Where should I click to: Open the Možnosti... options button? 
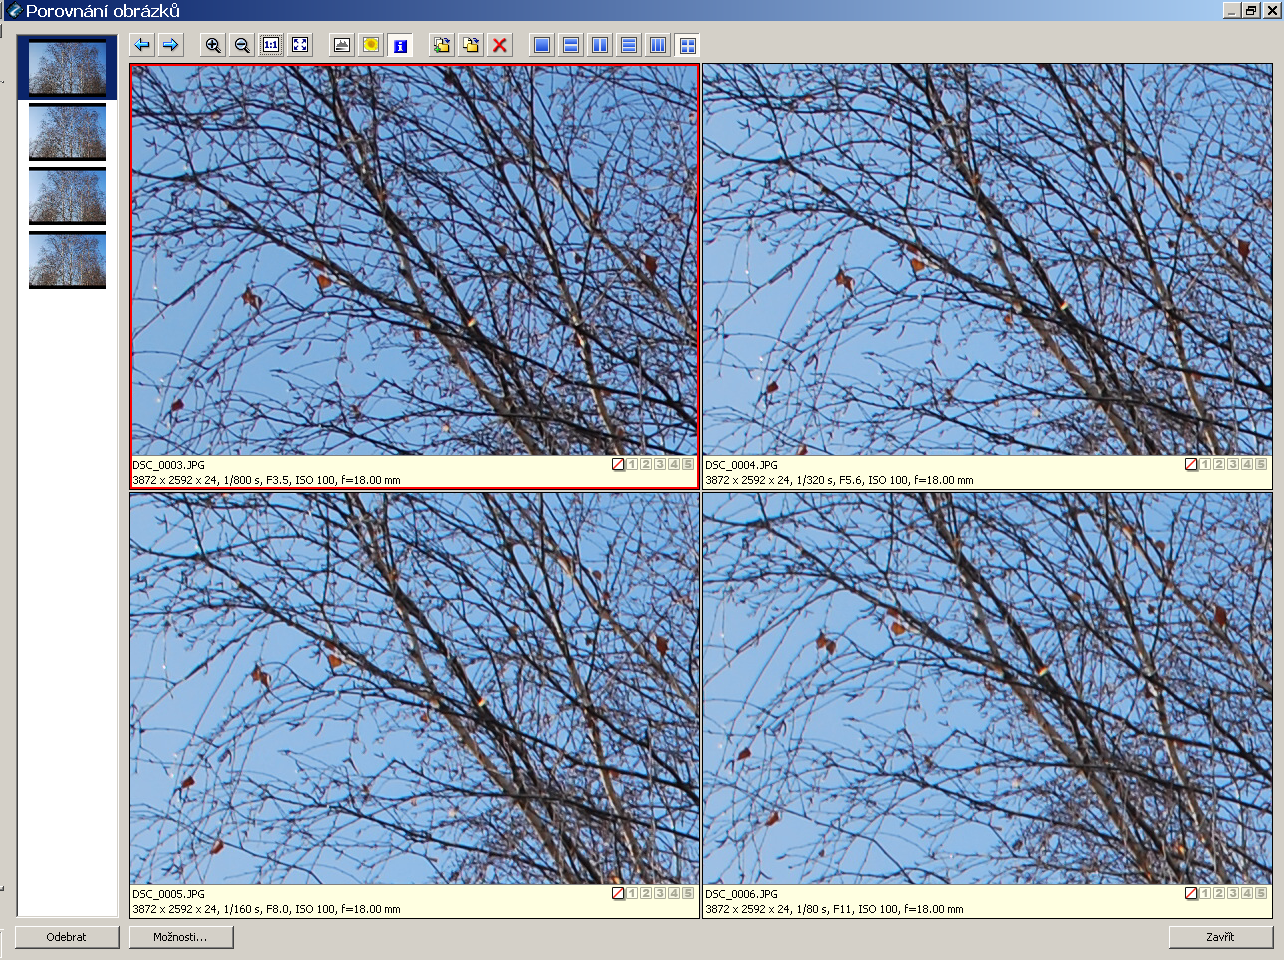click(181, 937)
